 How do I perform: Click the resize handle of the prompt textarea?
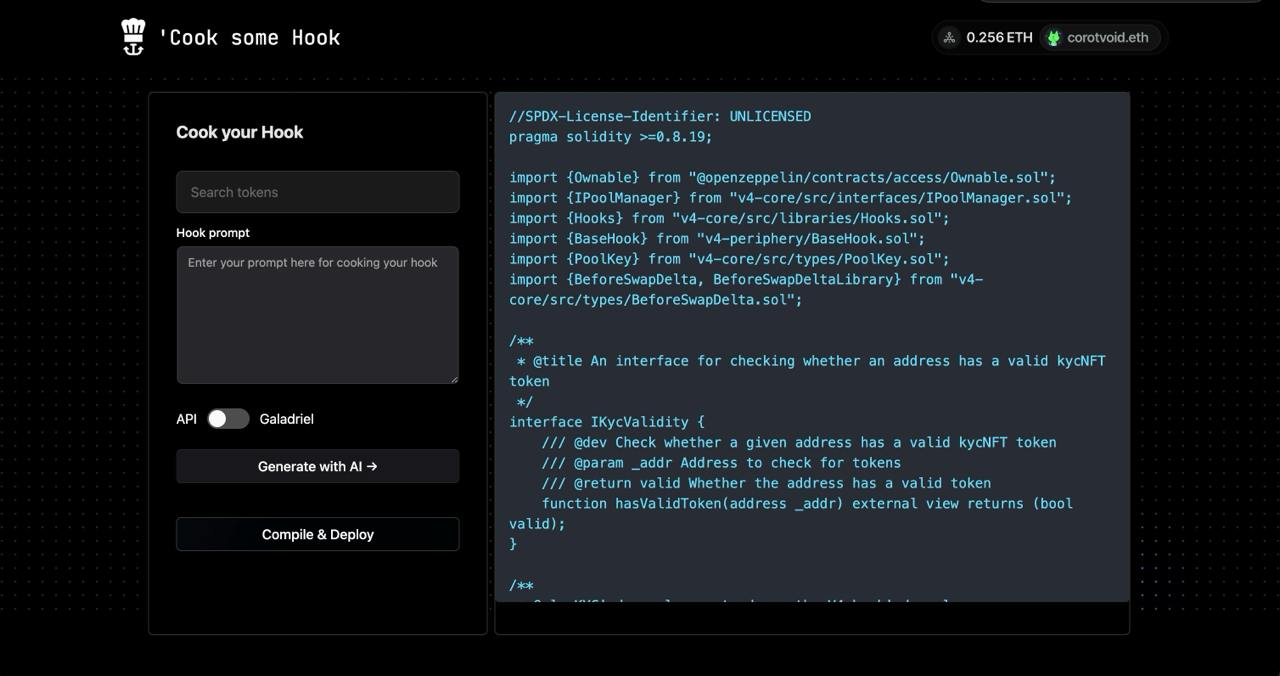coord(453,378)
